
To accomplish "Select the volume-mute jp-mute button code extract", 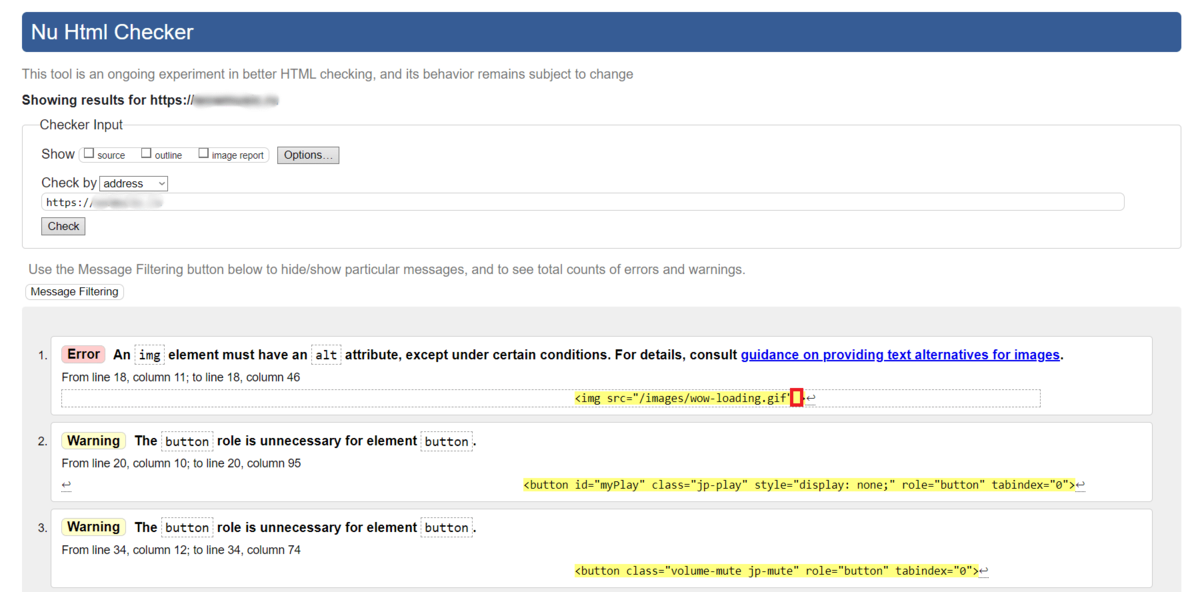I will 776,571.
